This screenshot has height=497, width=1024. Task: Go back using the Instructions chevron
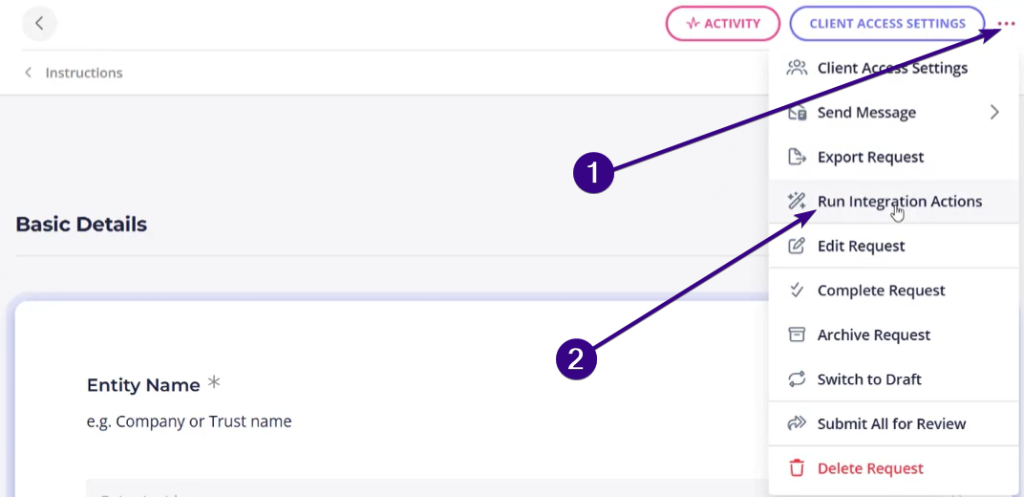tap(28, 73)
